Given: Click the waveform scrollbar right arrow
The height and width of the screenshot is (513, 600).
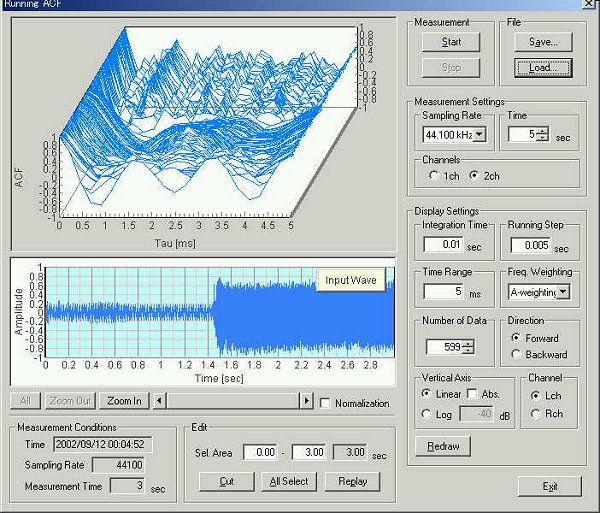Looking at the screenshot, I should tap(306, 401).
